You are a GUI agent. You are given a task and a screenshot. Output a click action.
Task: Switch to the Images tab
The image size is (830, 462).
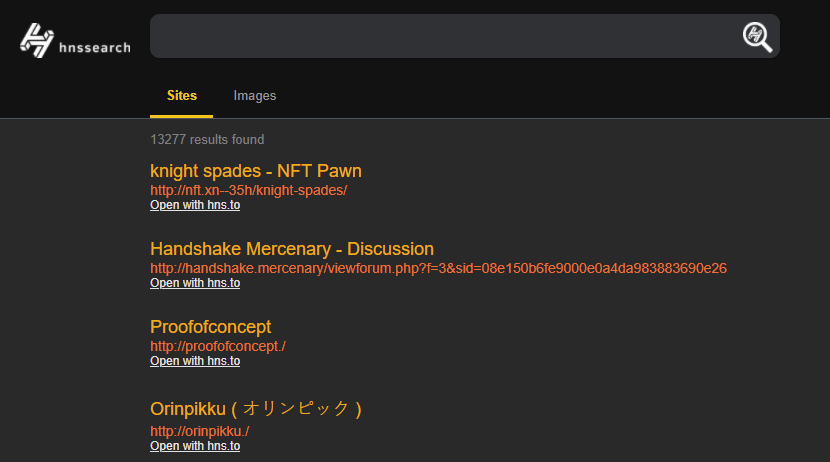pyautogui.click(x=255, y=96)
